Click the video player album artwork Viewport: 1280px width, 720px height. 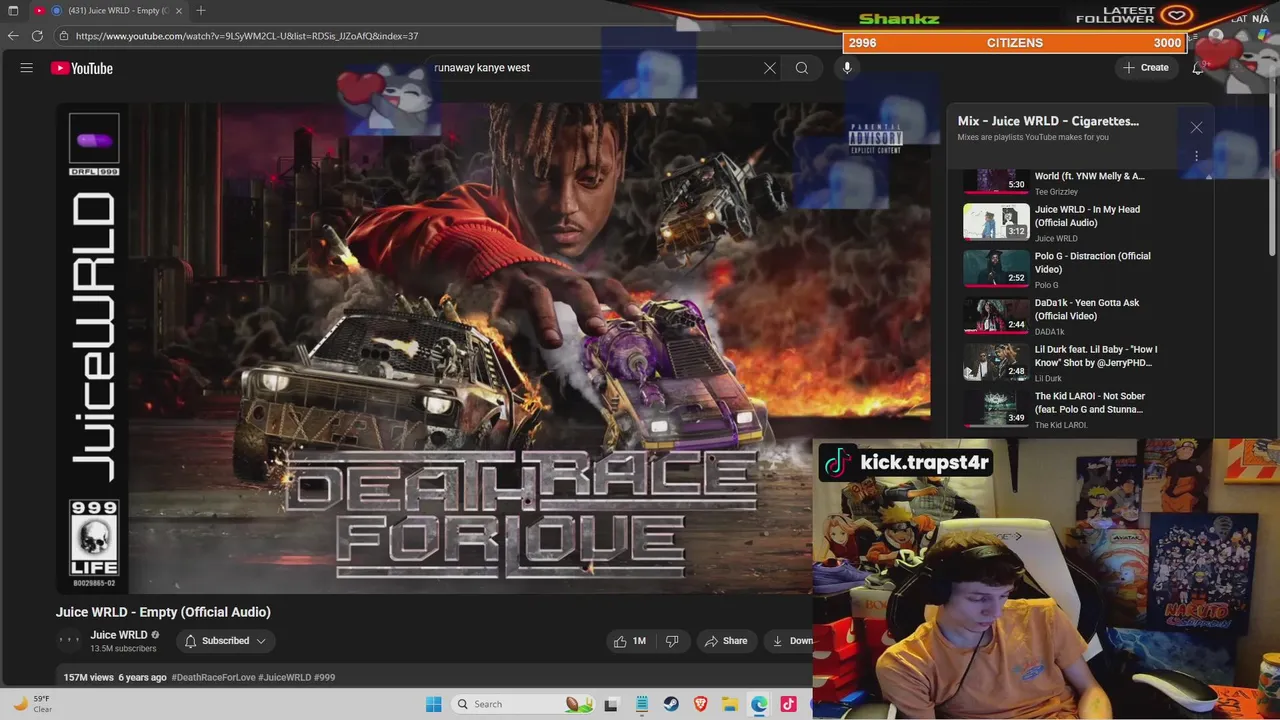coord(493,347)
